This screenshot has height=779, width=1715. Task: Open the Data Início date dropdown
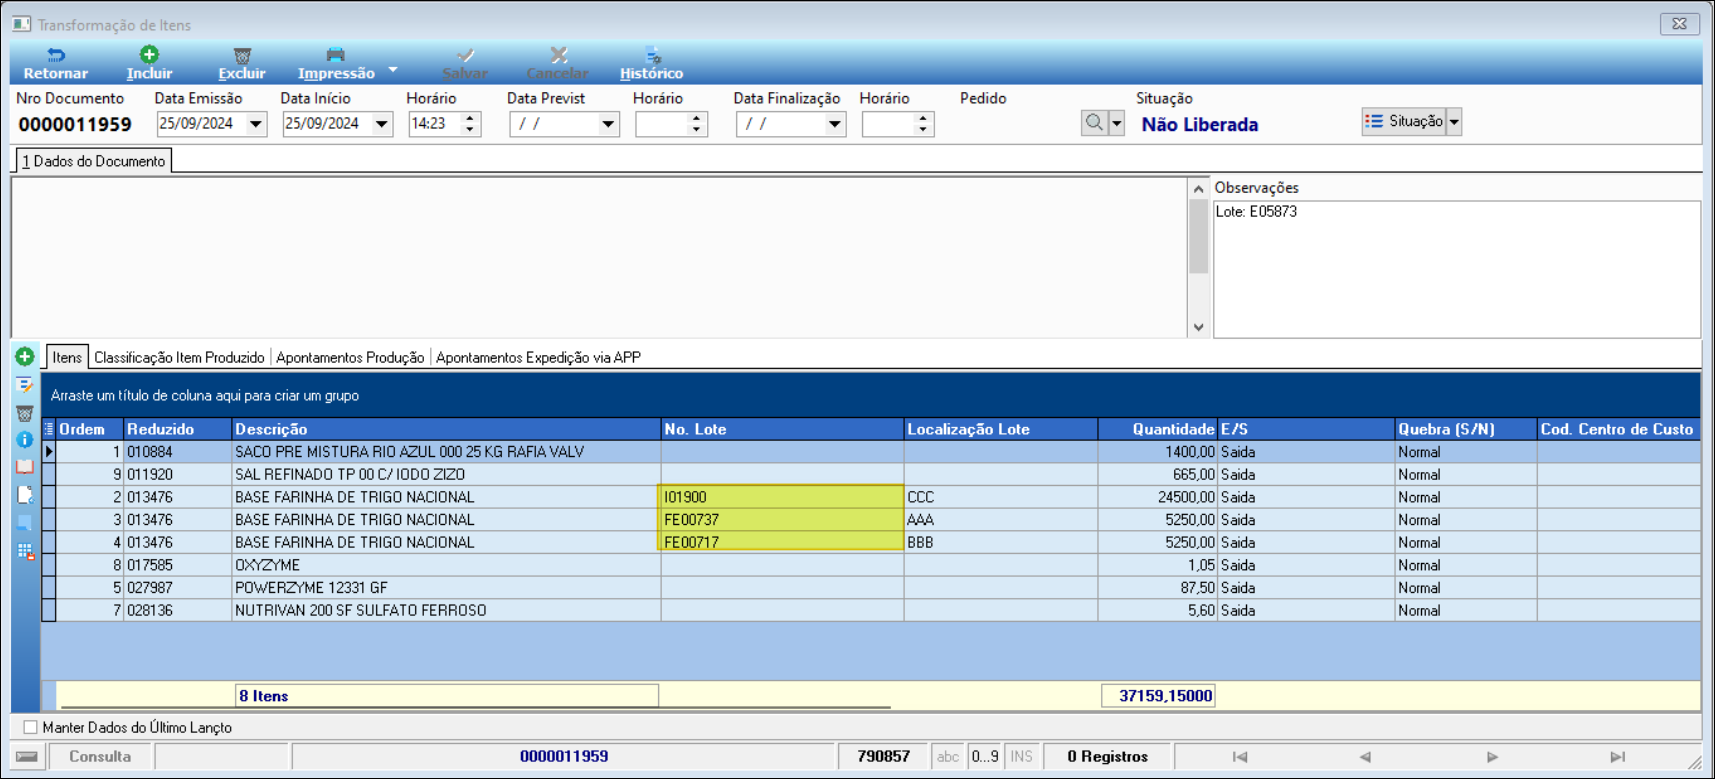coord(381,124)
